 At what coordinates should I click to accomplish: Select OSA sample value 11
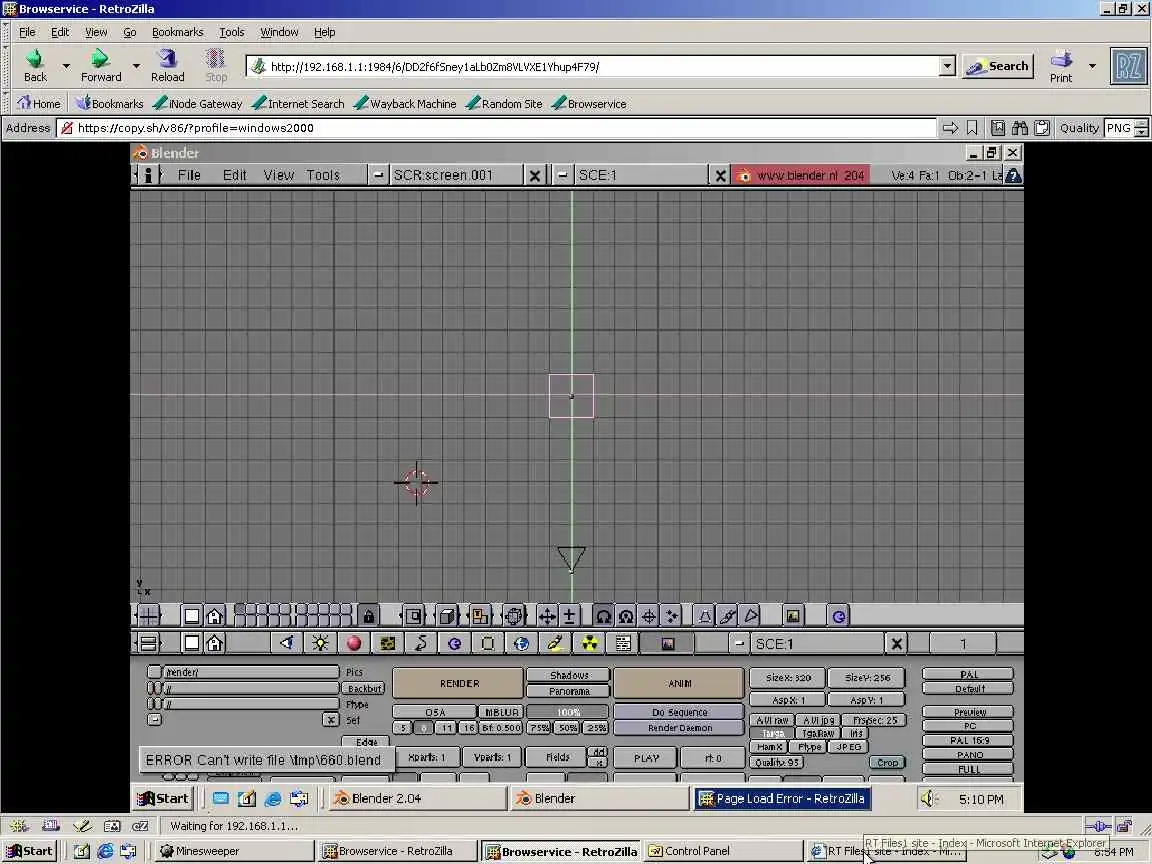[446, 728]
